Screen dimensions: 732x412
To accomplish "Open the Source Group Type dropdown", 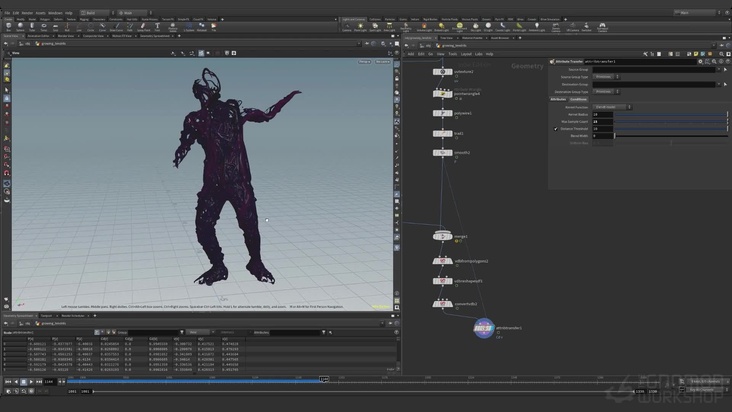I will [x=606, y=76].
